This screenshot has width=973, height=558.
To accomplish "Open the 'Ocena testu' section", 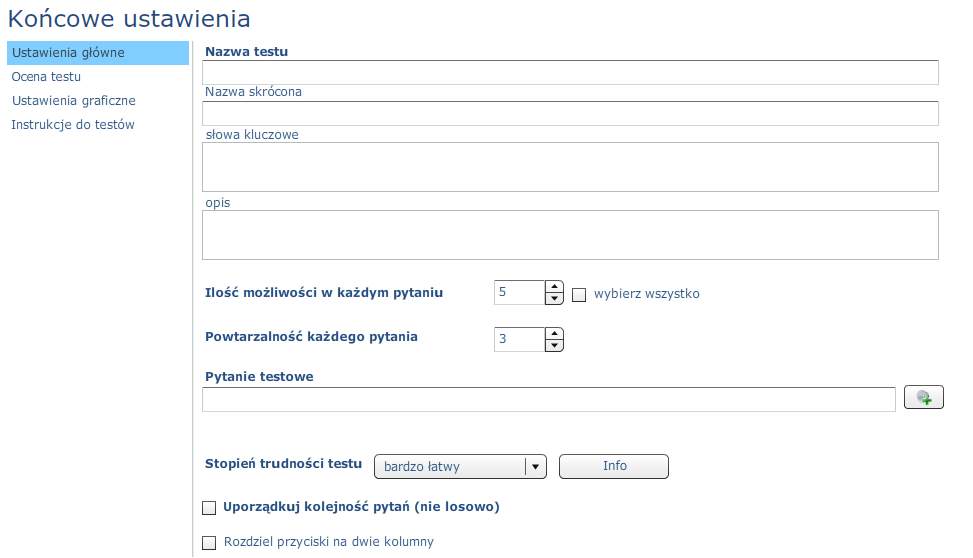I will (46, 77).
